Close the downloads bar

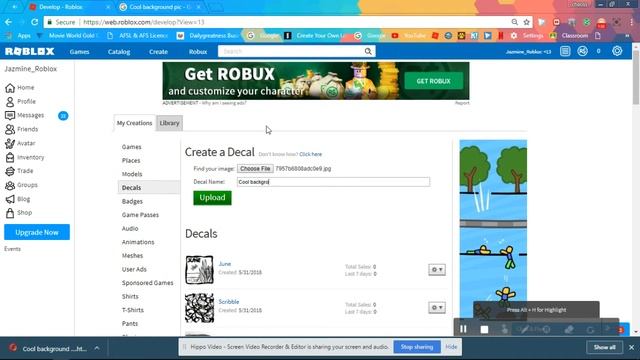[631, 347]
